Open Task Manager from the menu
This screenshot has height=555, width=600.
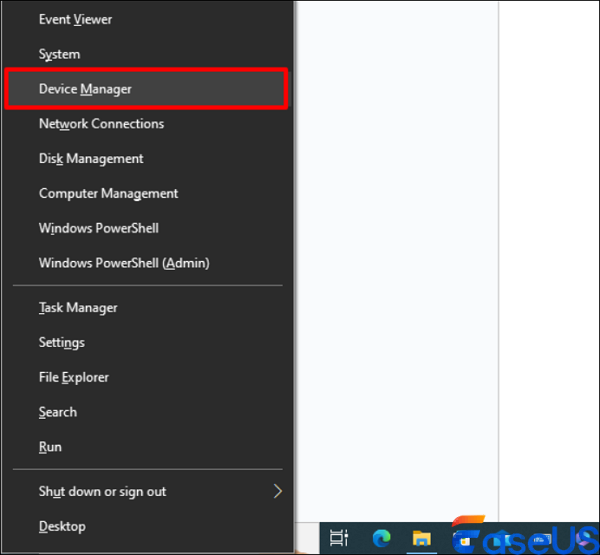tap(78, 308)
